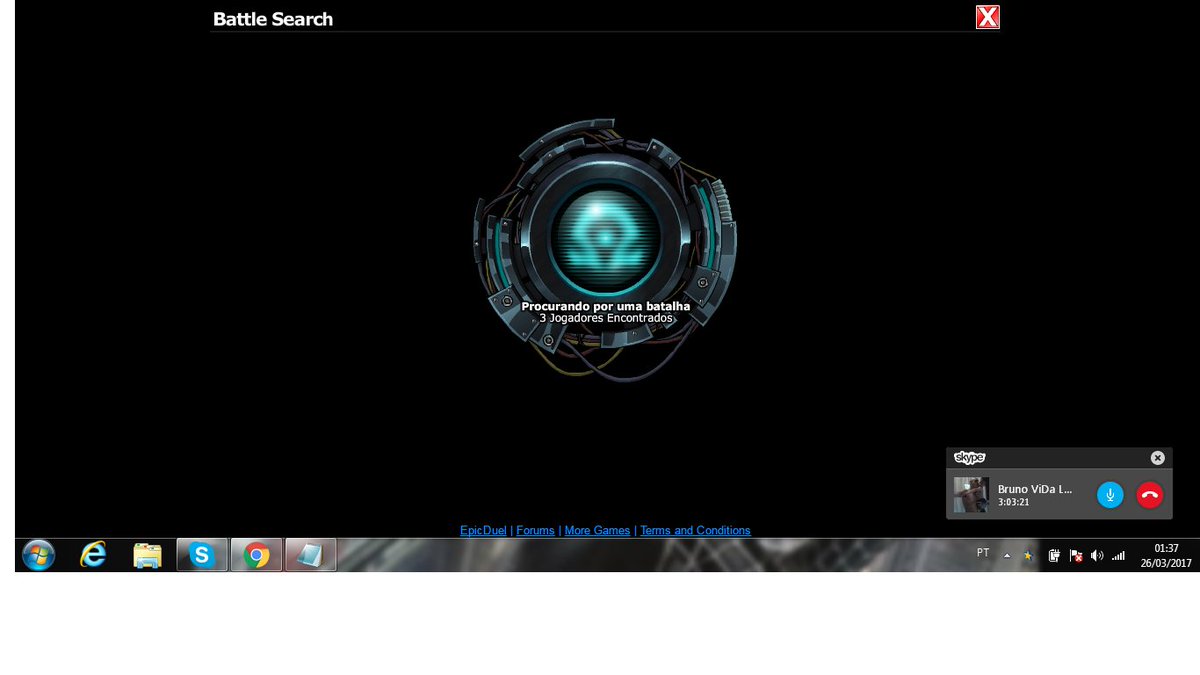The height and width of the screenshot is (675, 1200).
Task: Open power plug tray icon
Action: 1054,555
